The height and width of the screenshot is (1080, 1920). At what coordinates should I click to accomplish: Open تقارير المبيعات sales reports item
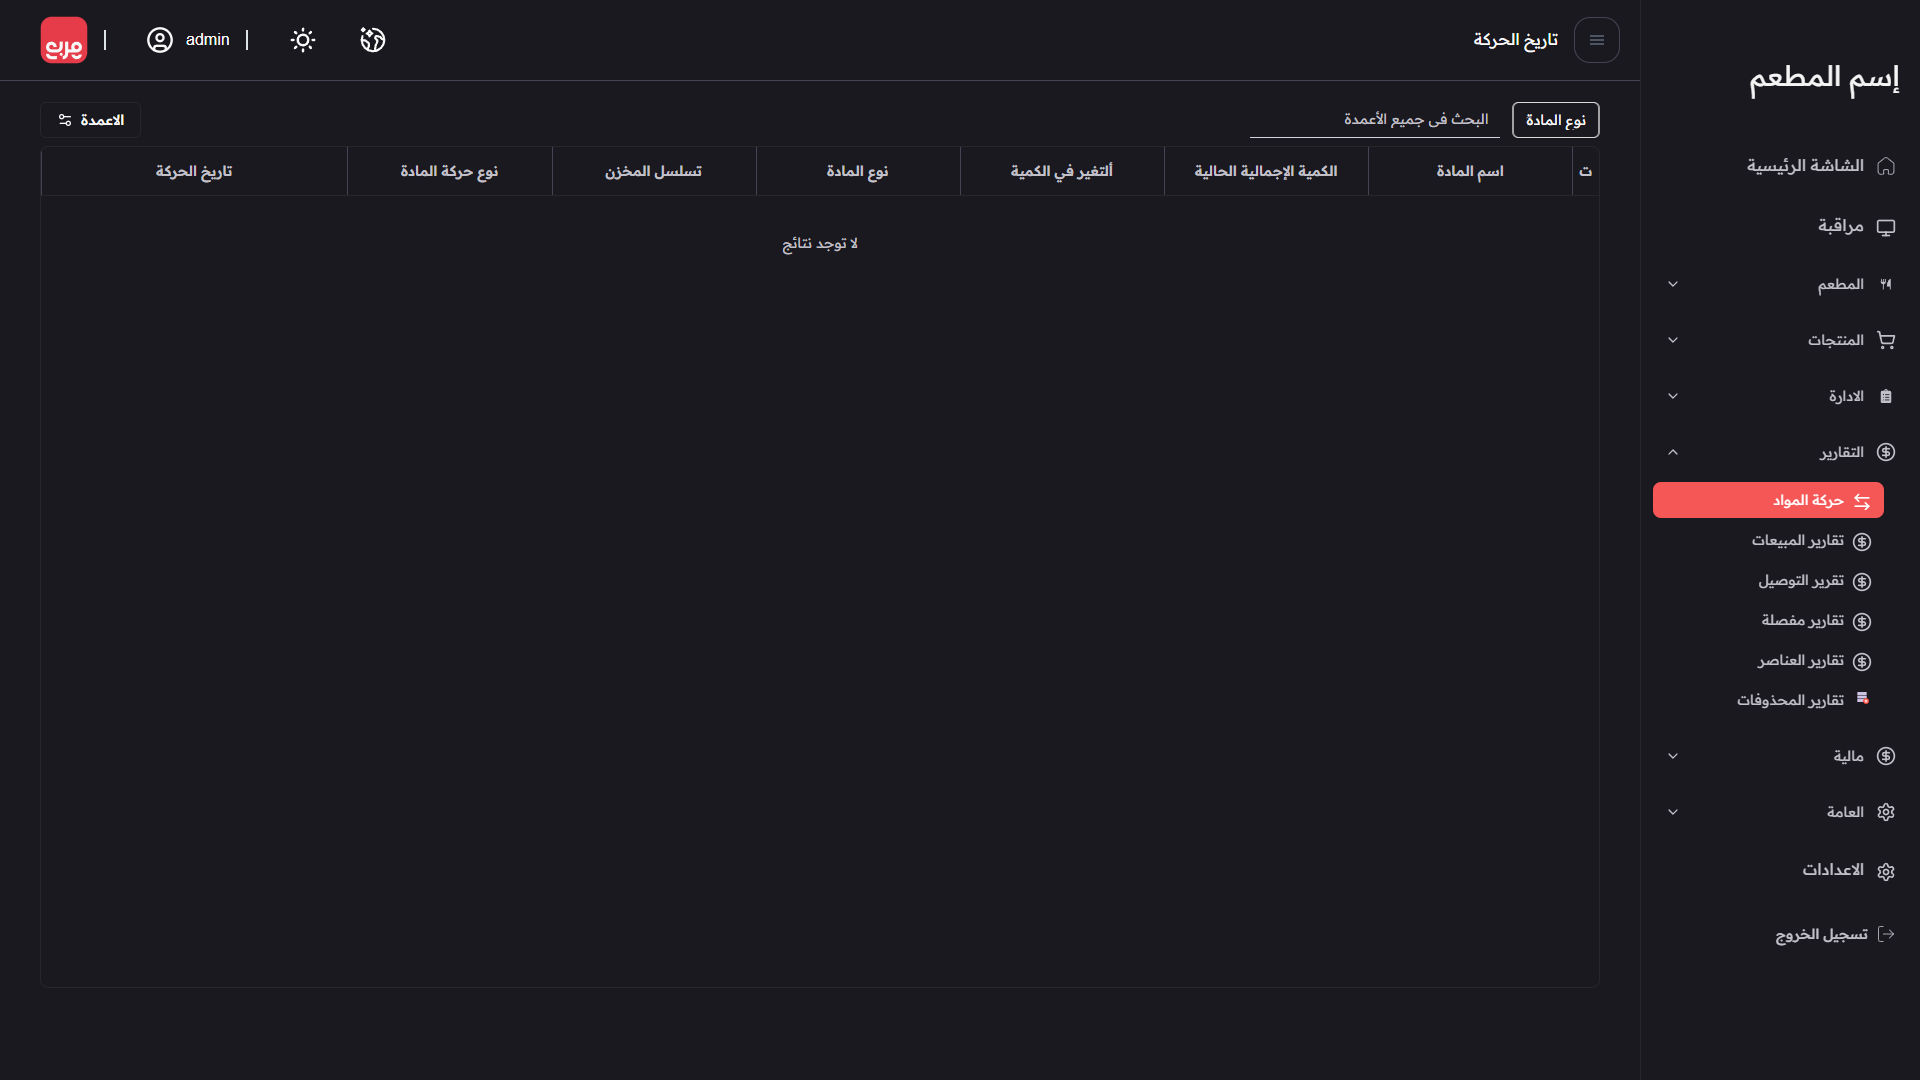pyautogui.click(x=1798, y=541)
